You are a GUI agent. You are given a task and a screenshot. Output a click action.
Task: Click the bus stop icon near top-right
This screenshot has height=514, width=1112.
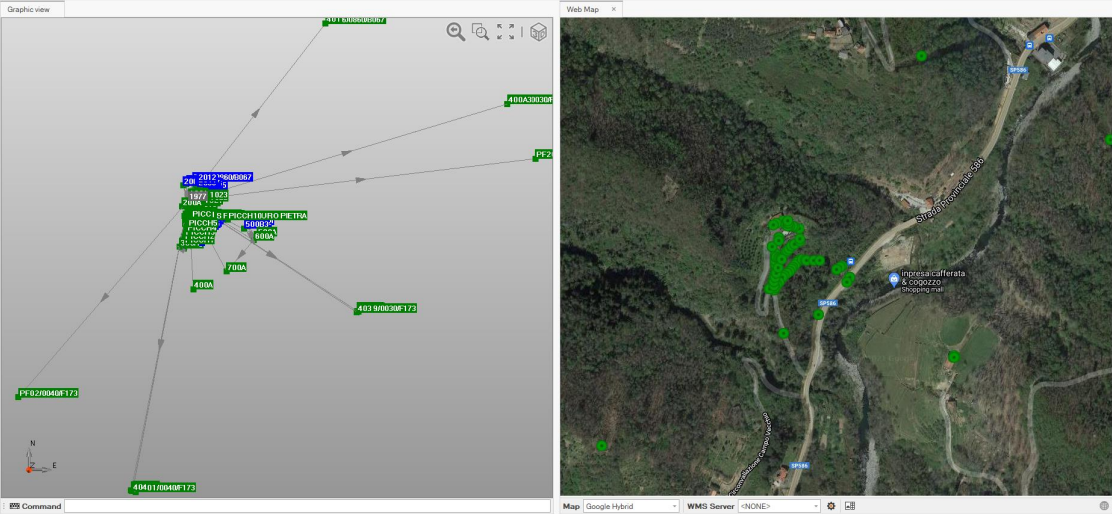pos(1049,40)
